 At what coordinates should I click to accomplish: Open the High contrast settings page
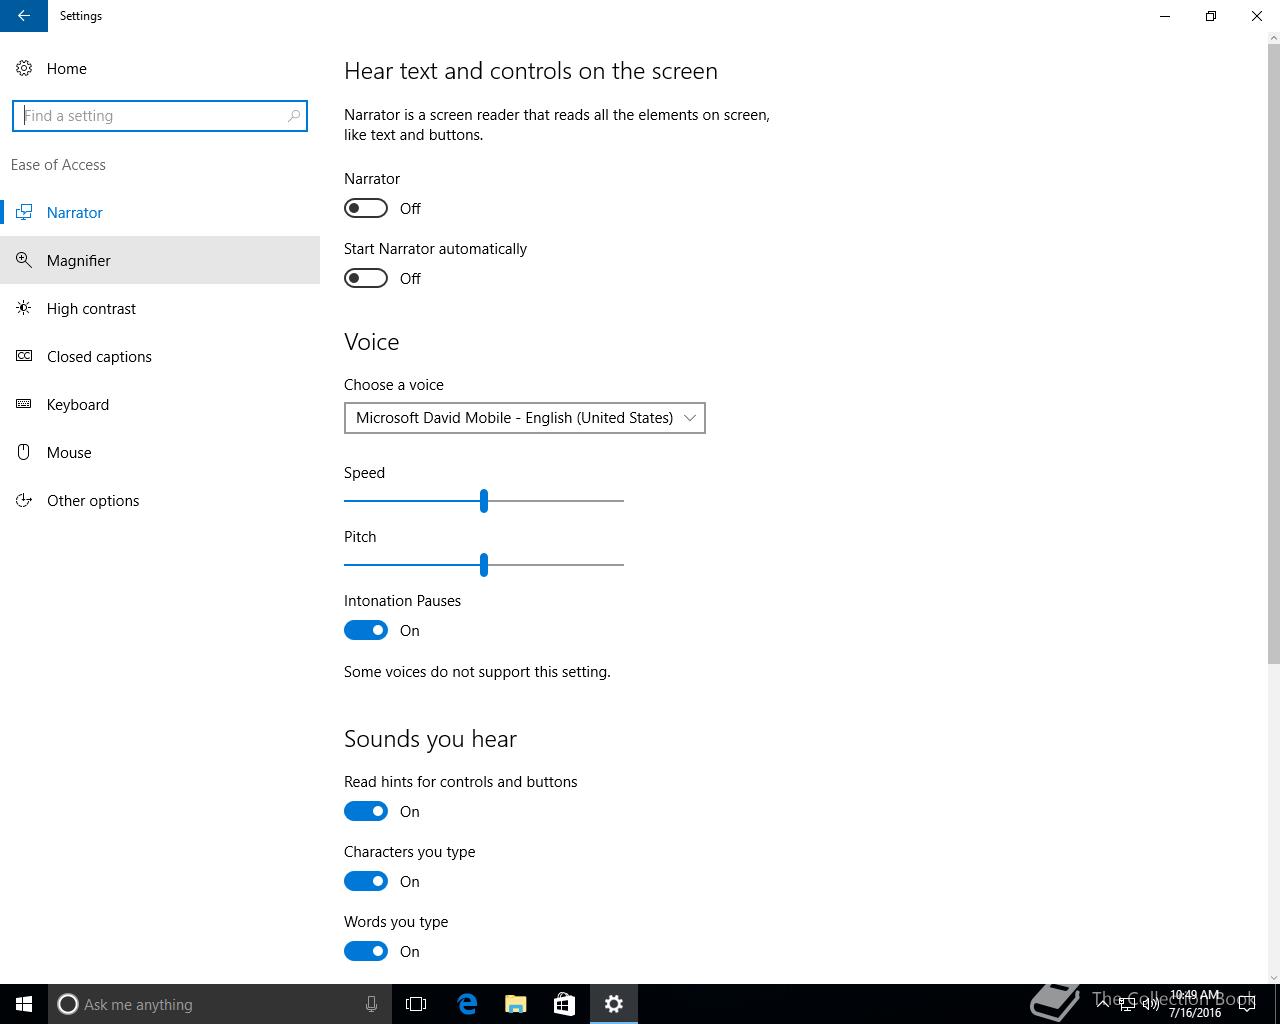click(160, 308)
